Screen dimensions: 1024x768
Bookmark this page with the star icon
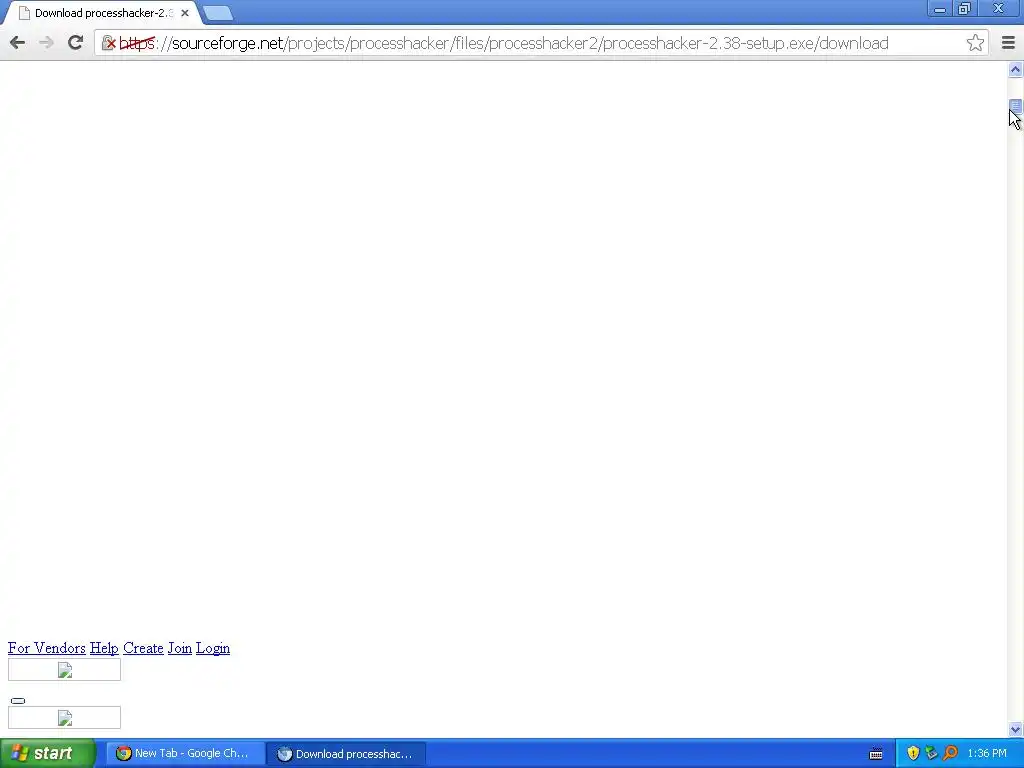point(975,43)
